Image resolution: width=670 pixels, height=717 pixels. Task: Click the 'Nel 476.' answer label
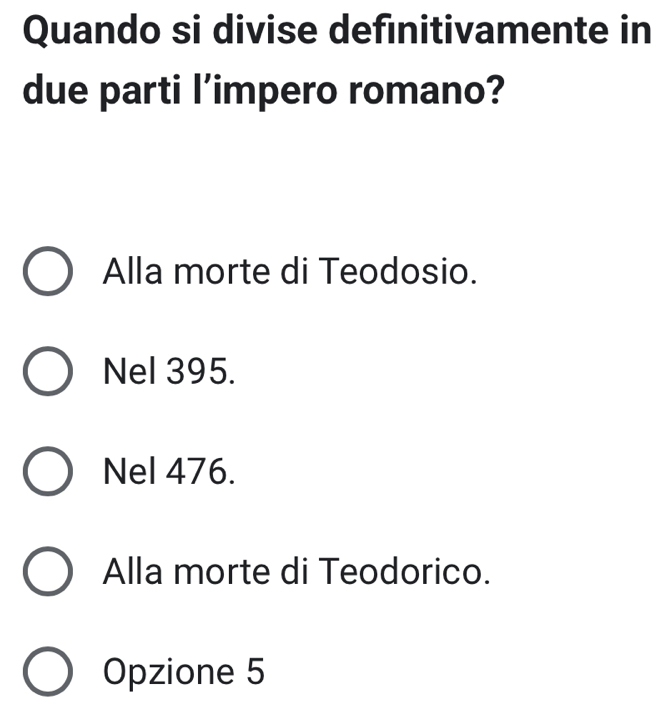[x=170, y=472]
